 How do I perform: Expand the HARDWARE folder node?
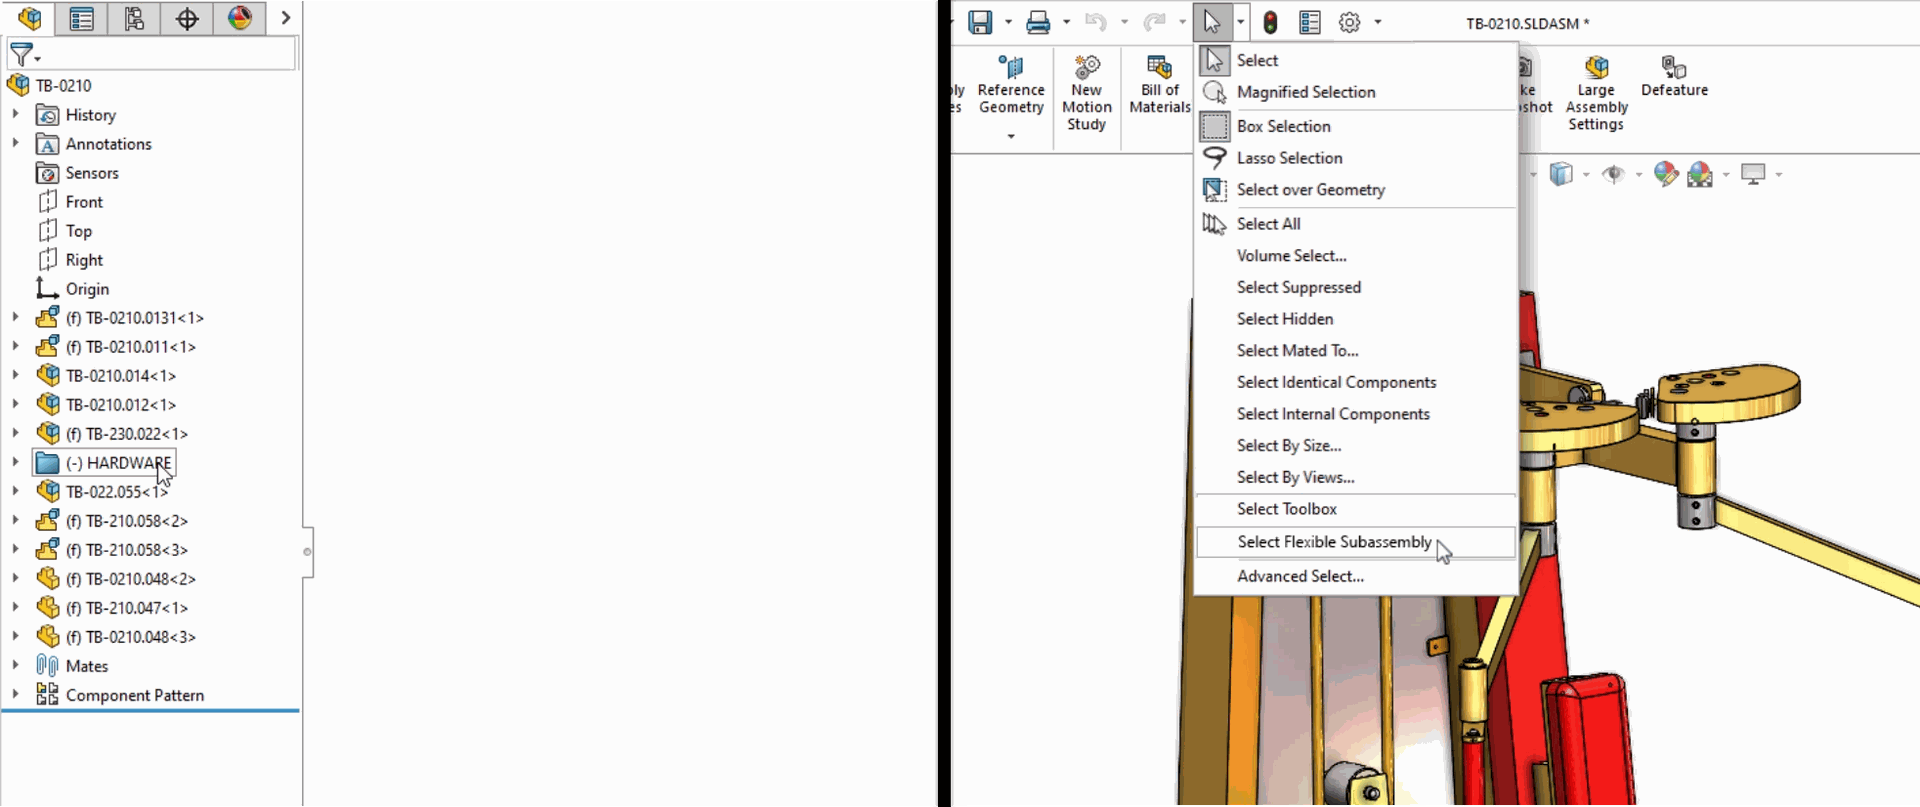[x=15, y=462]
